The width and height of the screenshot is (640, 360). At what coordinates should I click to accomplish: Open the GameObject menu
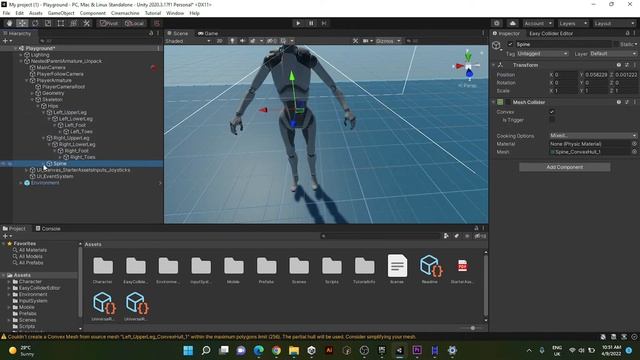tap(61, 13)
